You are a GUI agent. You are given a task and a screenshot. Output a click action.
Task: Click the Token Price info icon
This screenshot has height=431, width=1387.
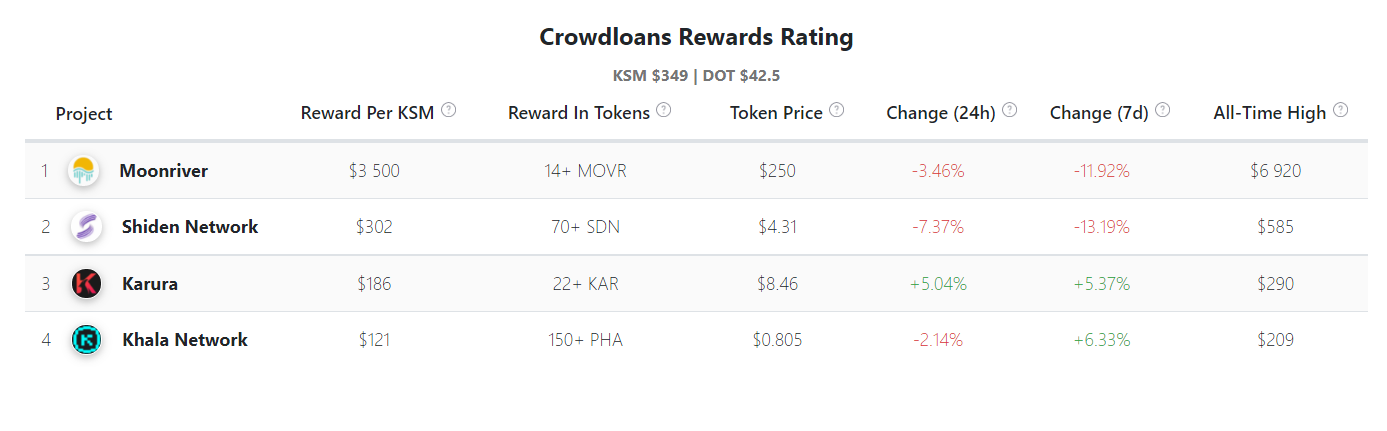click(837, 110)
